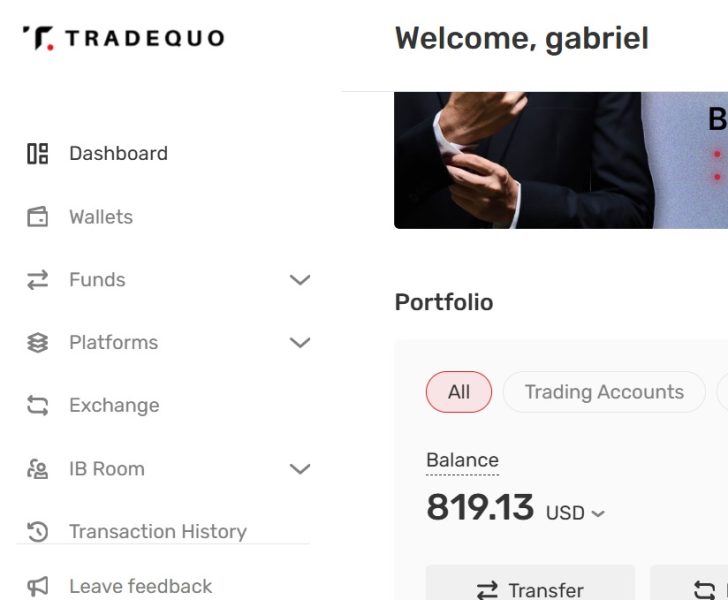Go to Transaction History page

pos(157,532)
